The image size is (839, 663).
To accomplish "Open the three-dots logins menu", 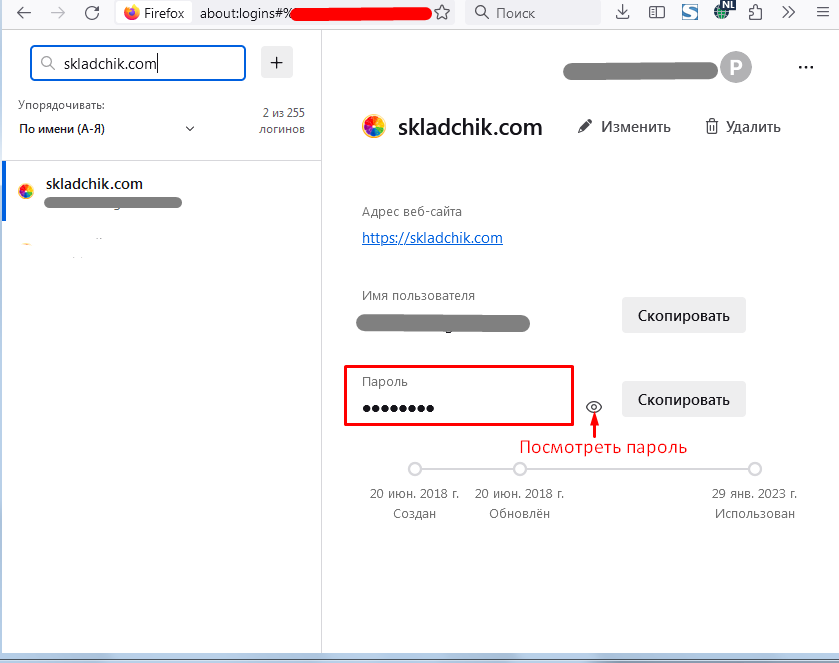I will (x=806, y=67).
